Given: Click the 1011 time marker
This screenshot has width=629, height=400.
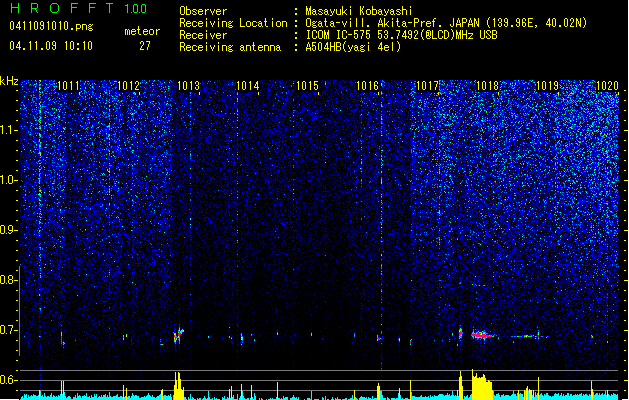Looking at the screenshot, I should click(69, 86).
